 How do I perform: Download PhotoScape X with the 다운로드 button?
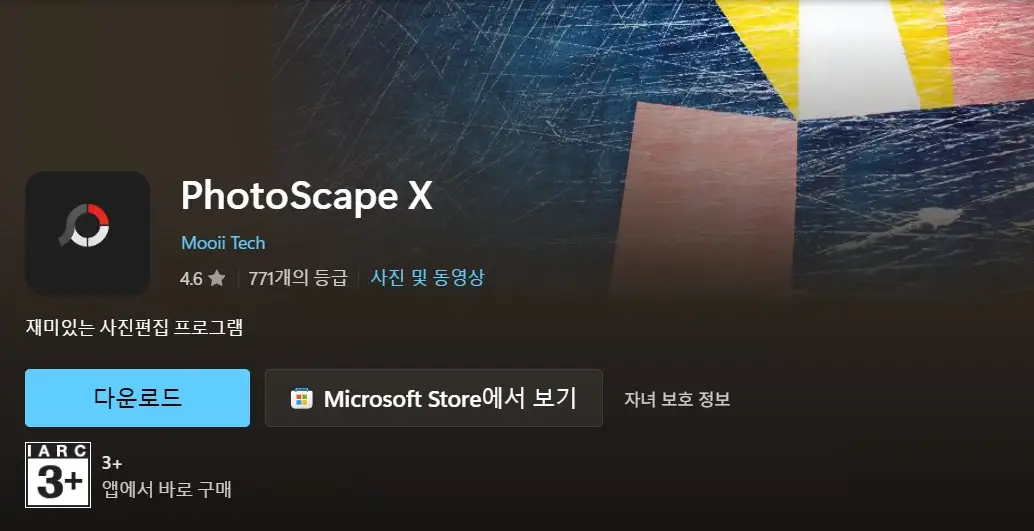[137, 398]
